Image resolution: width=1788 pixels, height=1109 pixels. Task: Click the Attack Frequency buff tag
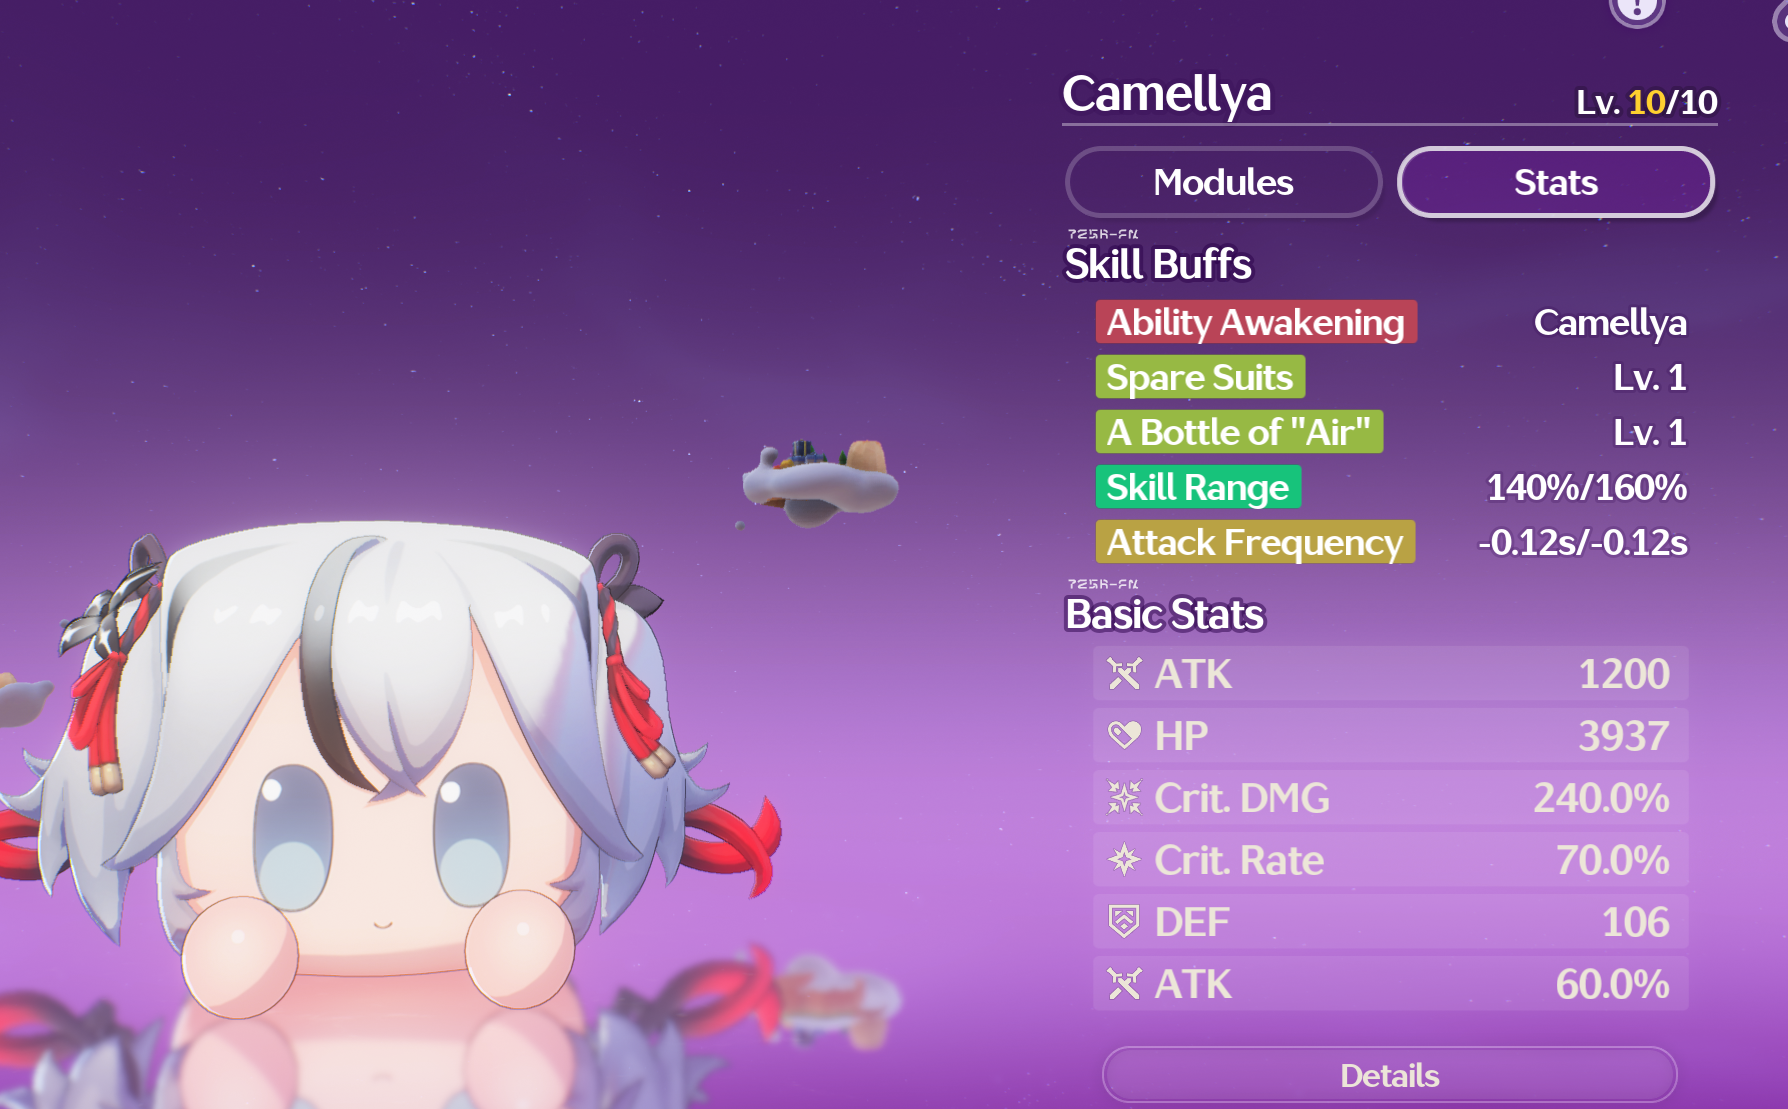(1255, 542)
